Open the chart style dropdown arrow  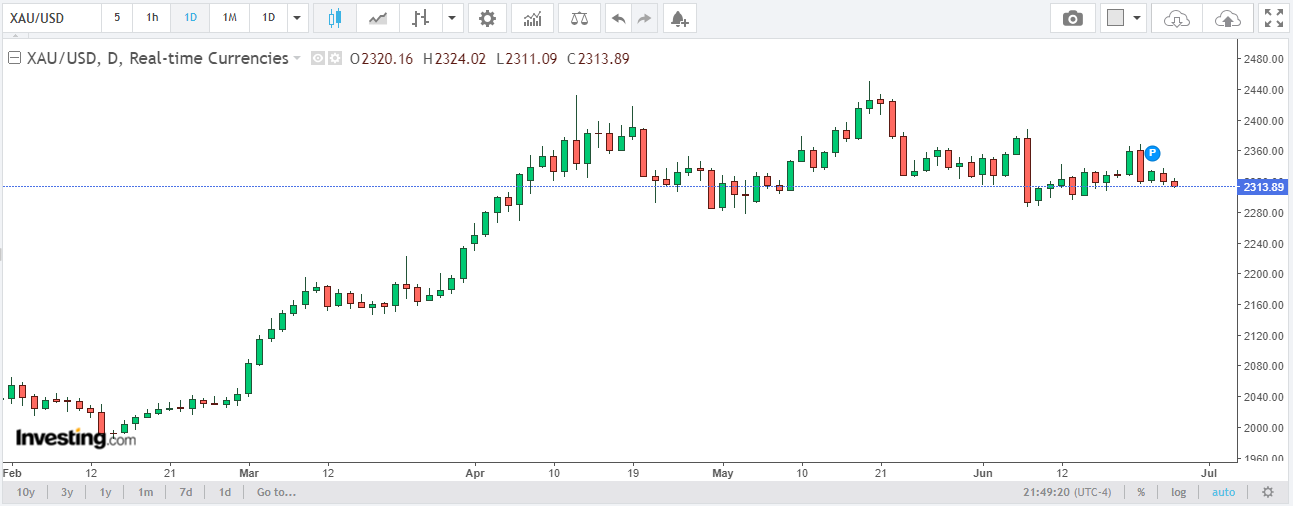click(x=452, y=18)
